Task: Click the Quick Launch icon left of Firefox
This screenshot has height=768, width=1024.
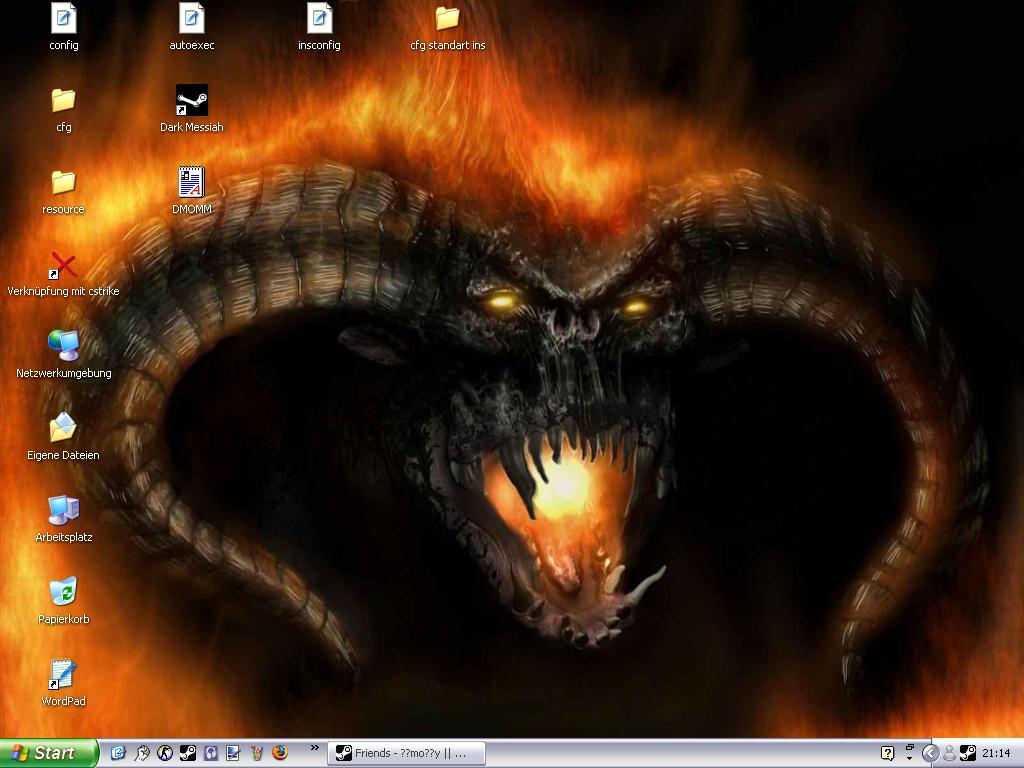Action: (x=257, y=753)
